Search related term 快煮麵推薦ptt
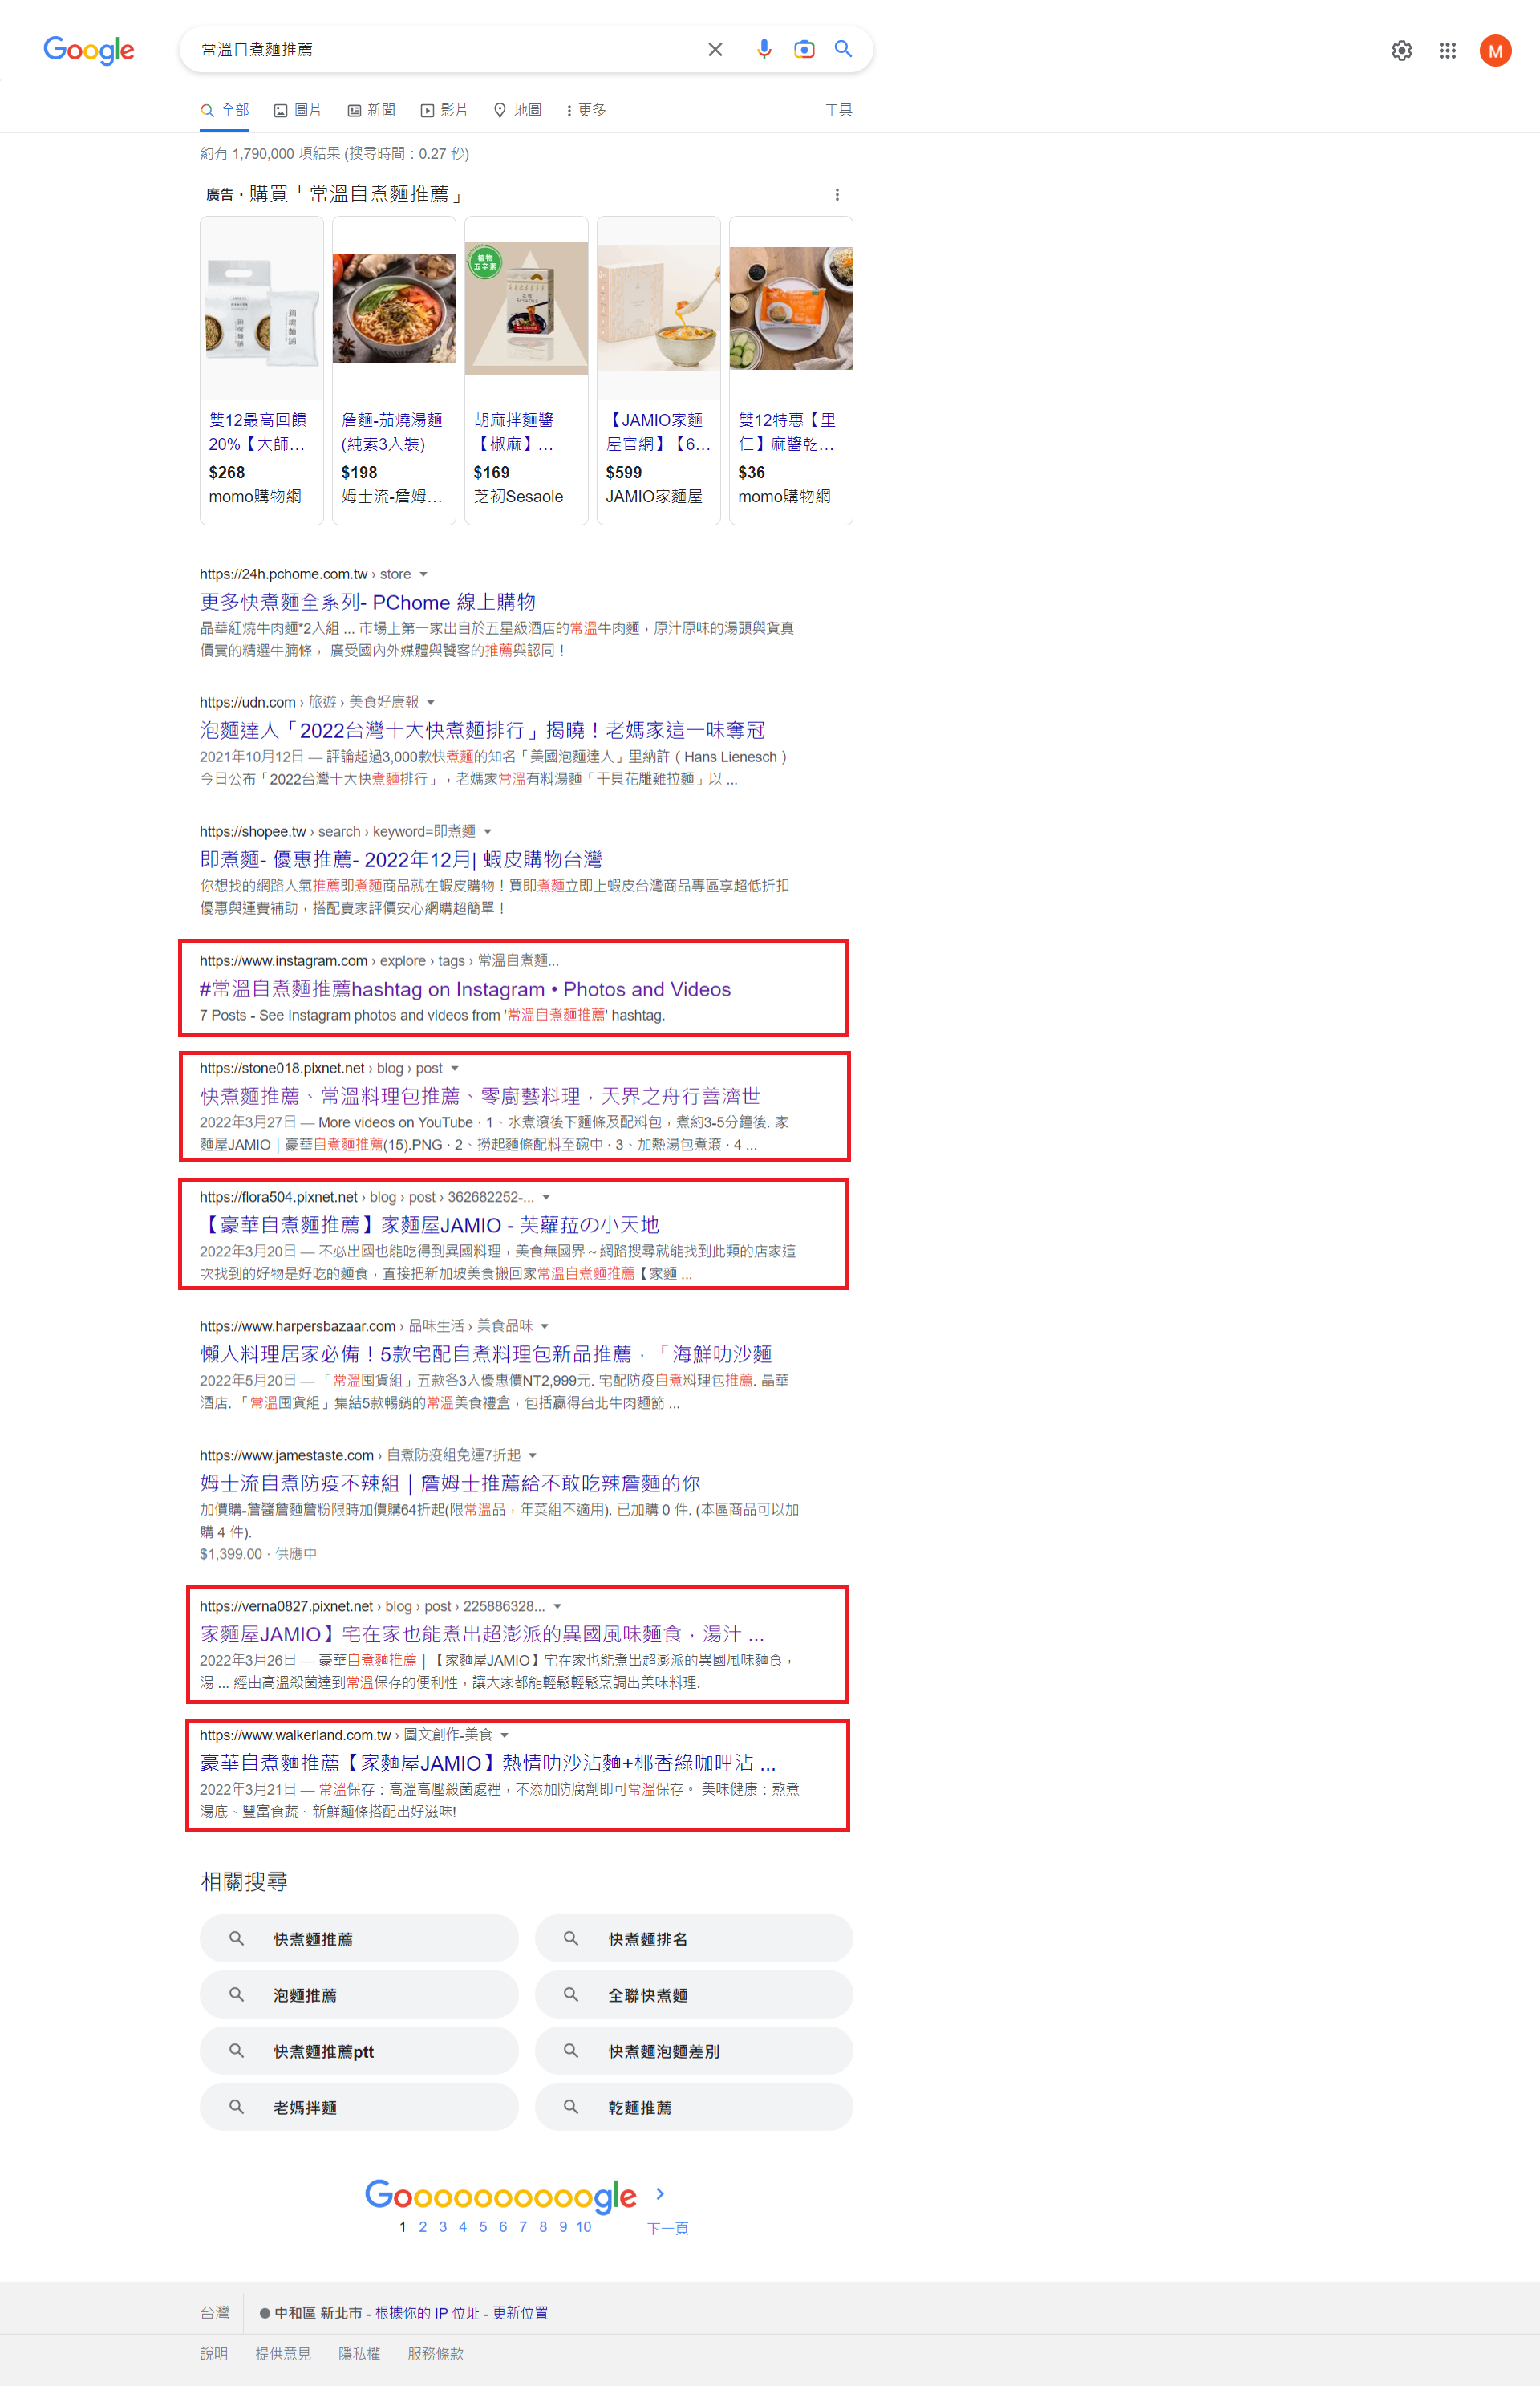1540x2386 pixels. (x=359, y=2050)
